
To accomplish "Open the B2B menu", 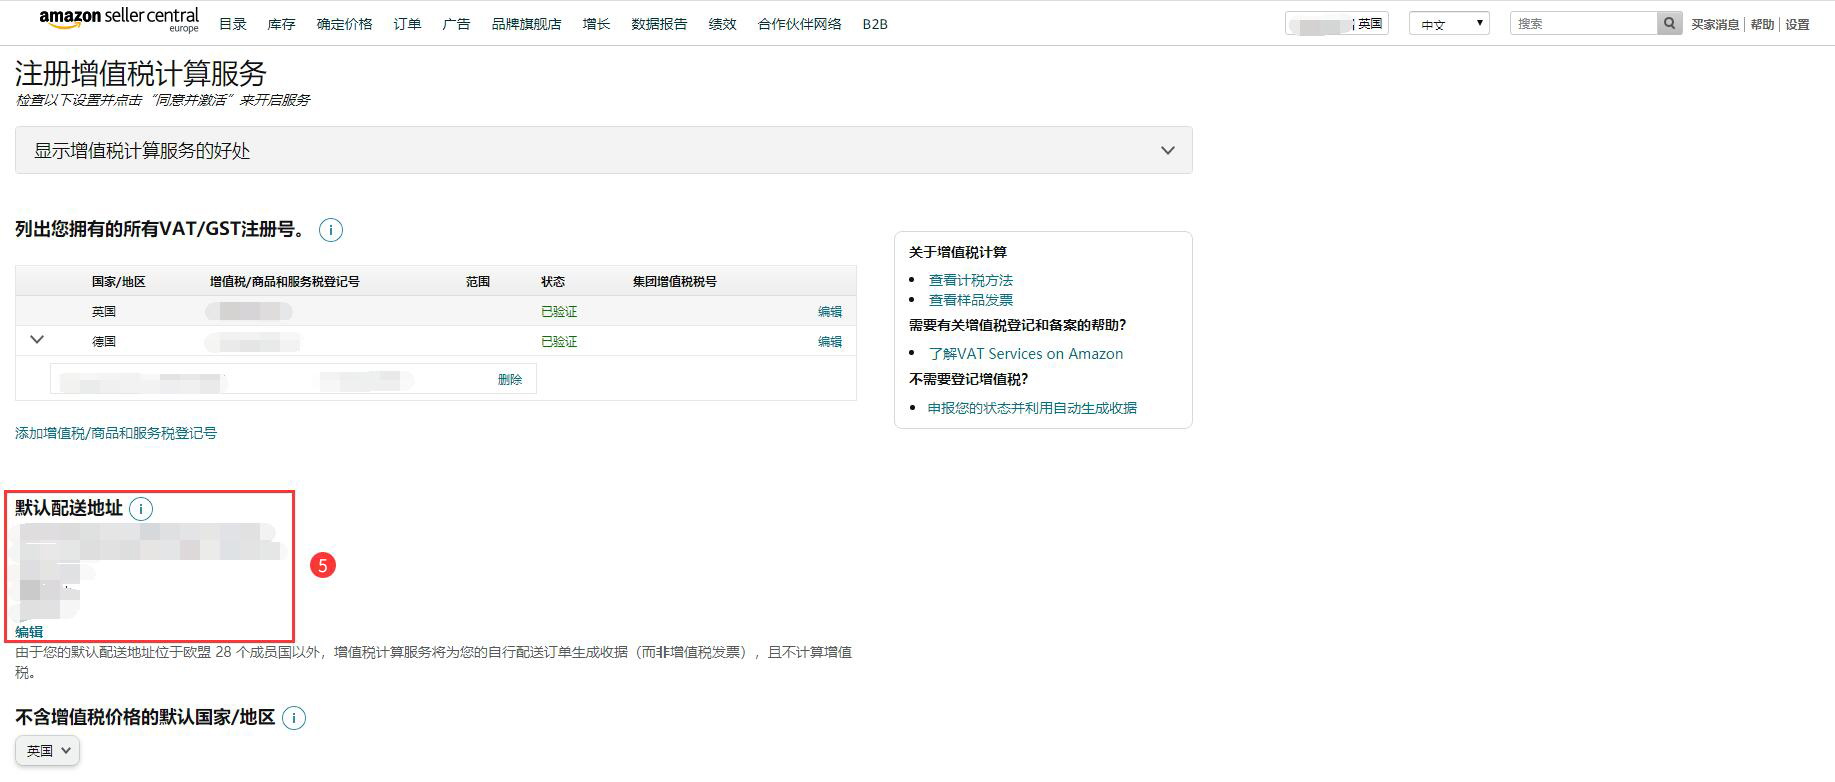I will (x=875, y=24).
